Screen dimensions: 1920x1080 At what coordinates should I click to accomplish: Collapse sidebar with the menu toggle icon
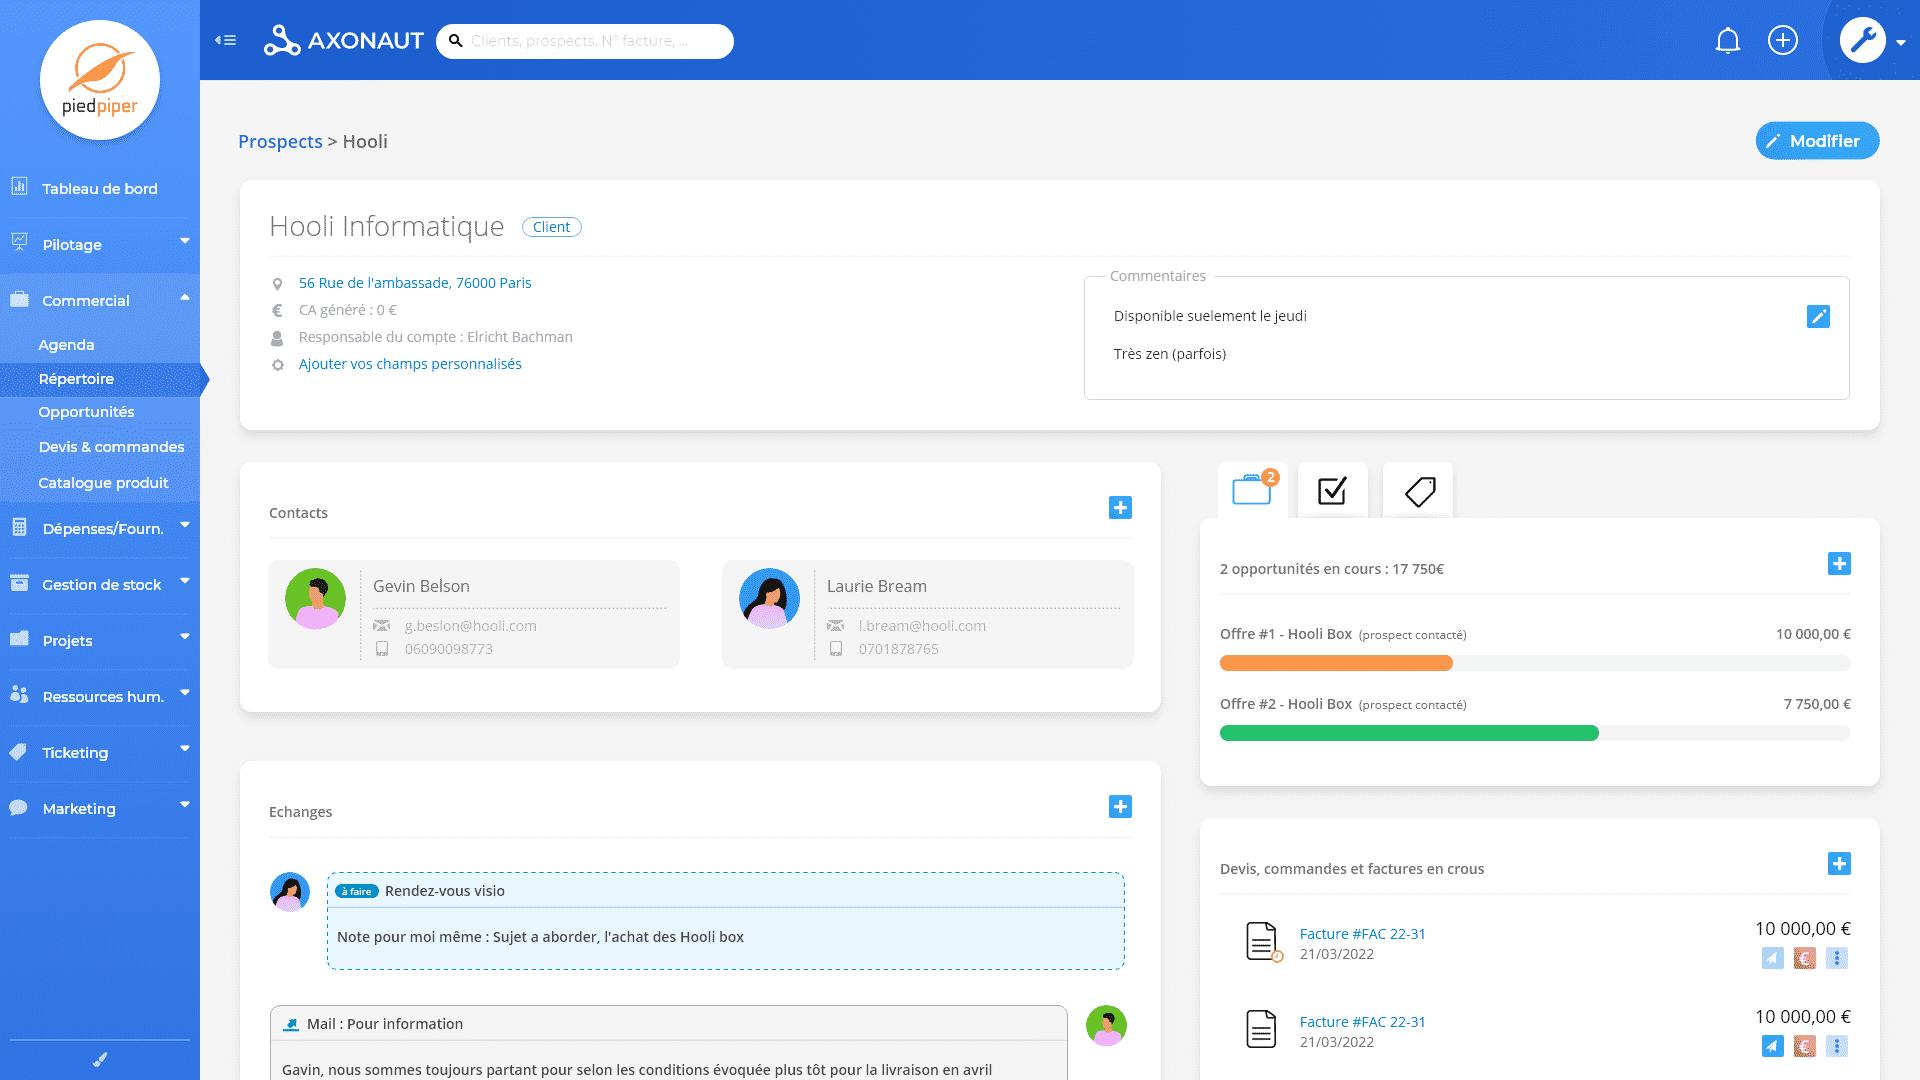[226, 40]
